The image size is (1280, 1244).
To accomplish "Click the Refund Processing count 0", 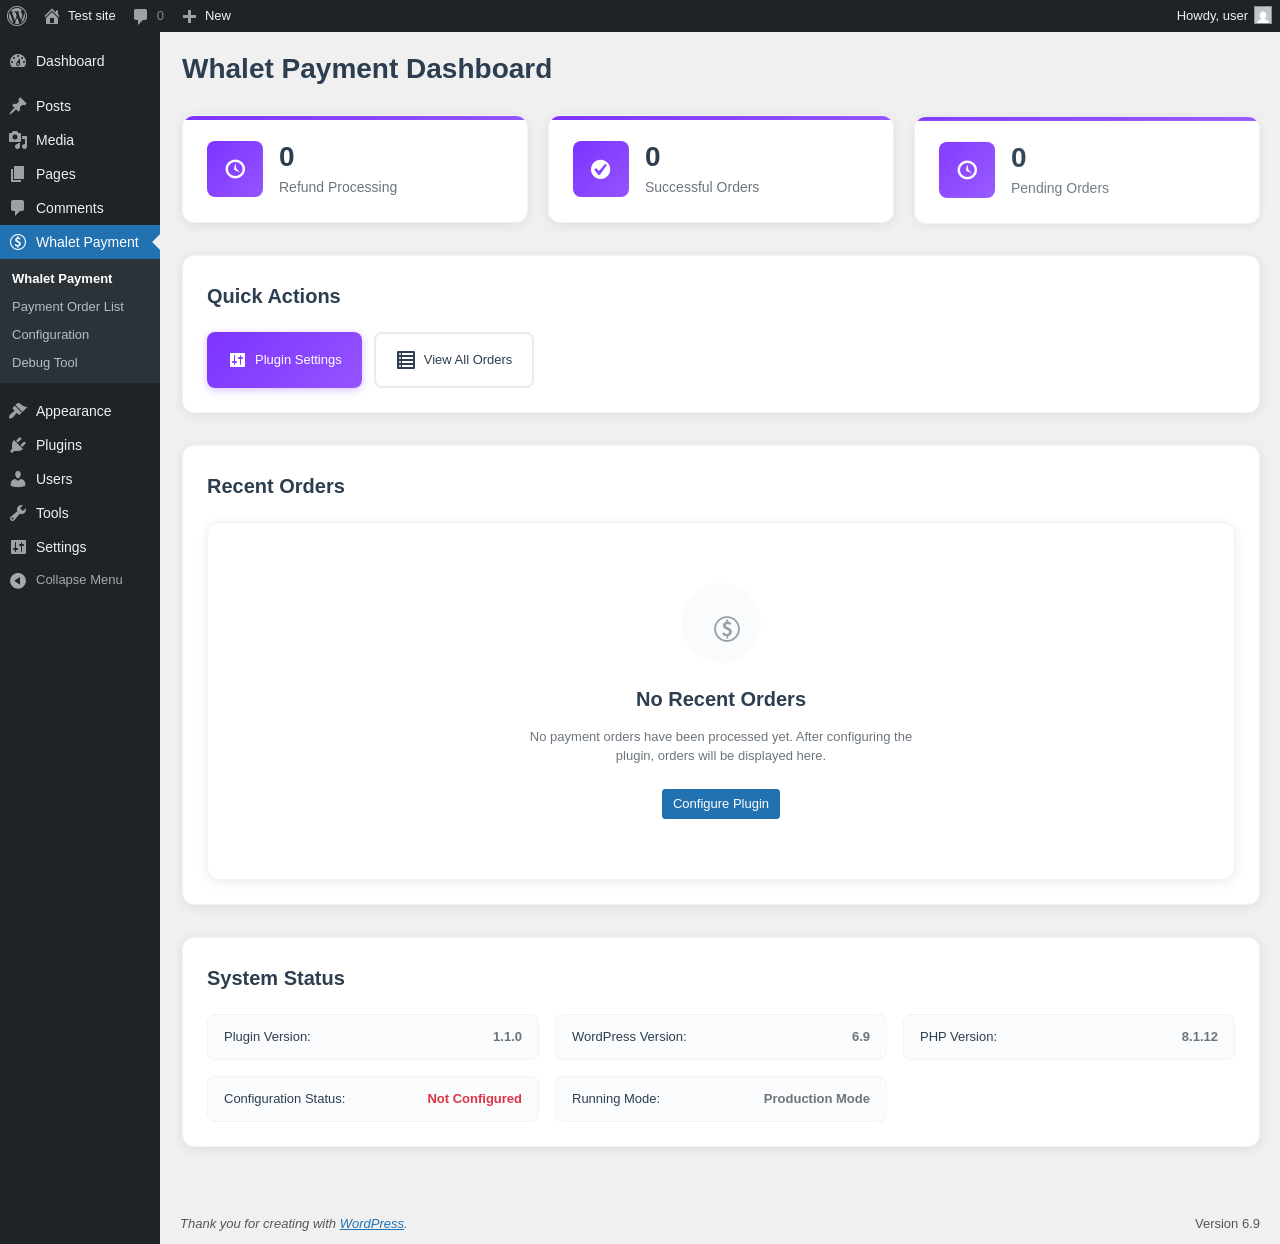I will click(287, 157).
